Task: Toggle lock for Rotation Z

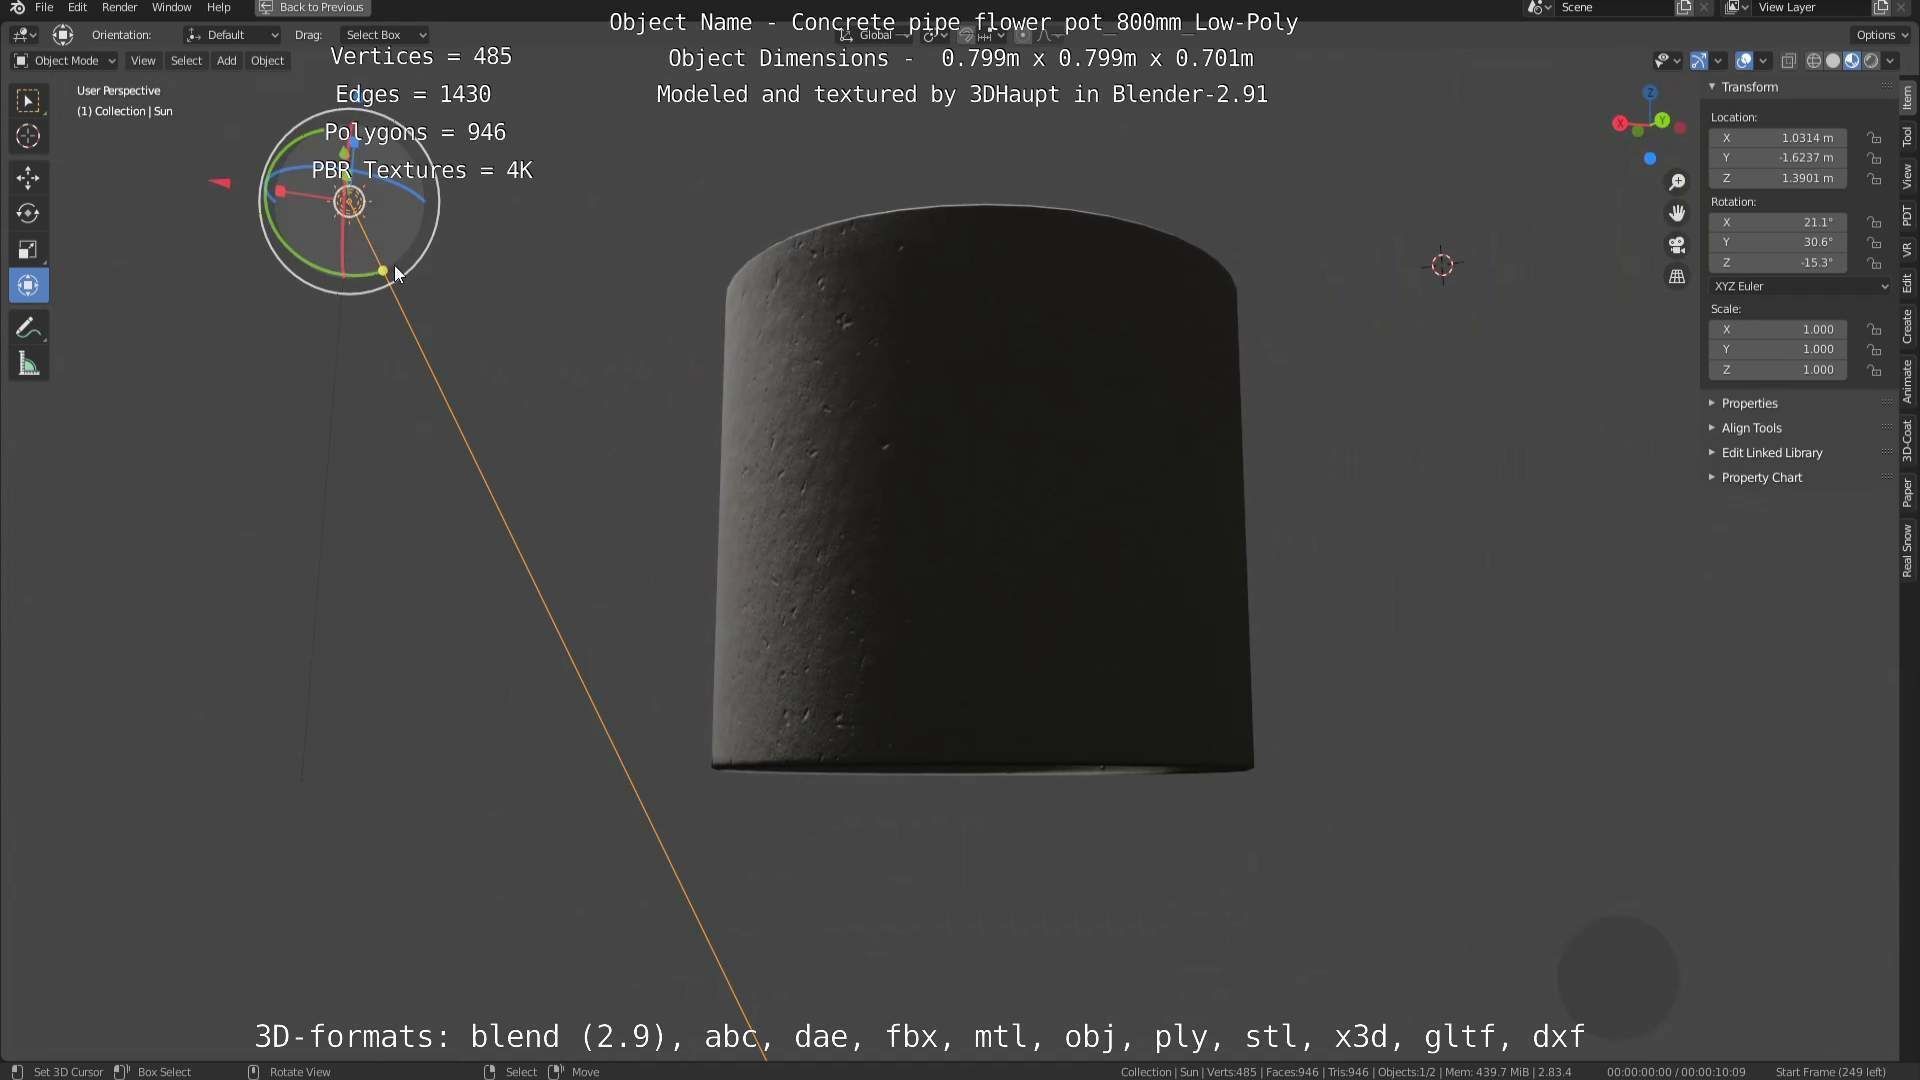Action: (1875, 263)
